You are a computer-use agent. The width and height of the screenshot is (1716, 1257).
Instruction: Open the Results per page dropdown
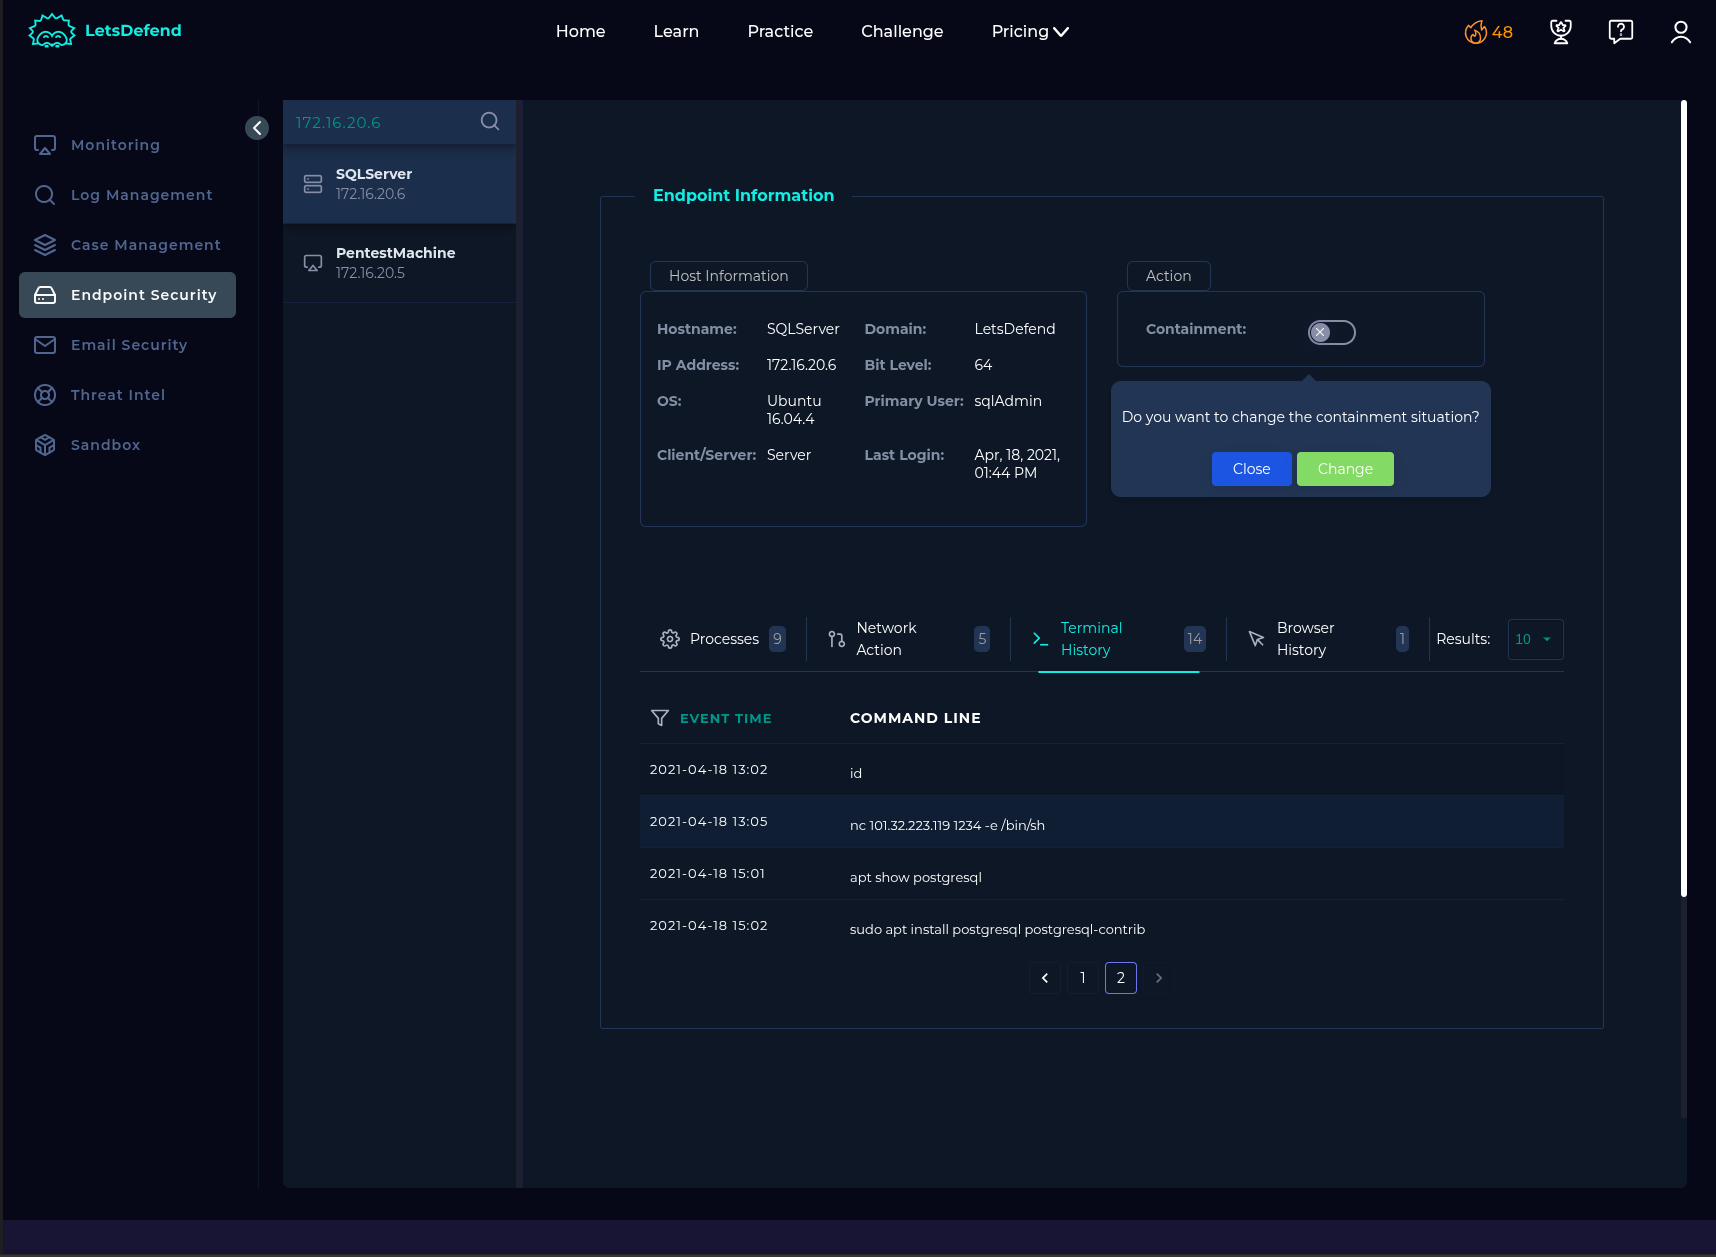coord(1536,639)
